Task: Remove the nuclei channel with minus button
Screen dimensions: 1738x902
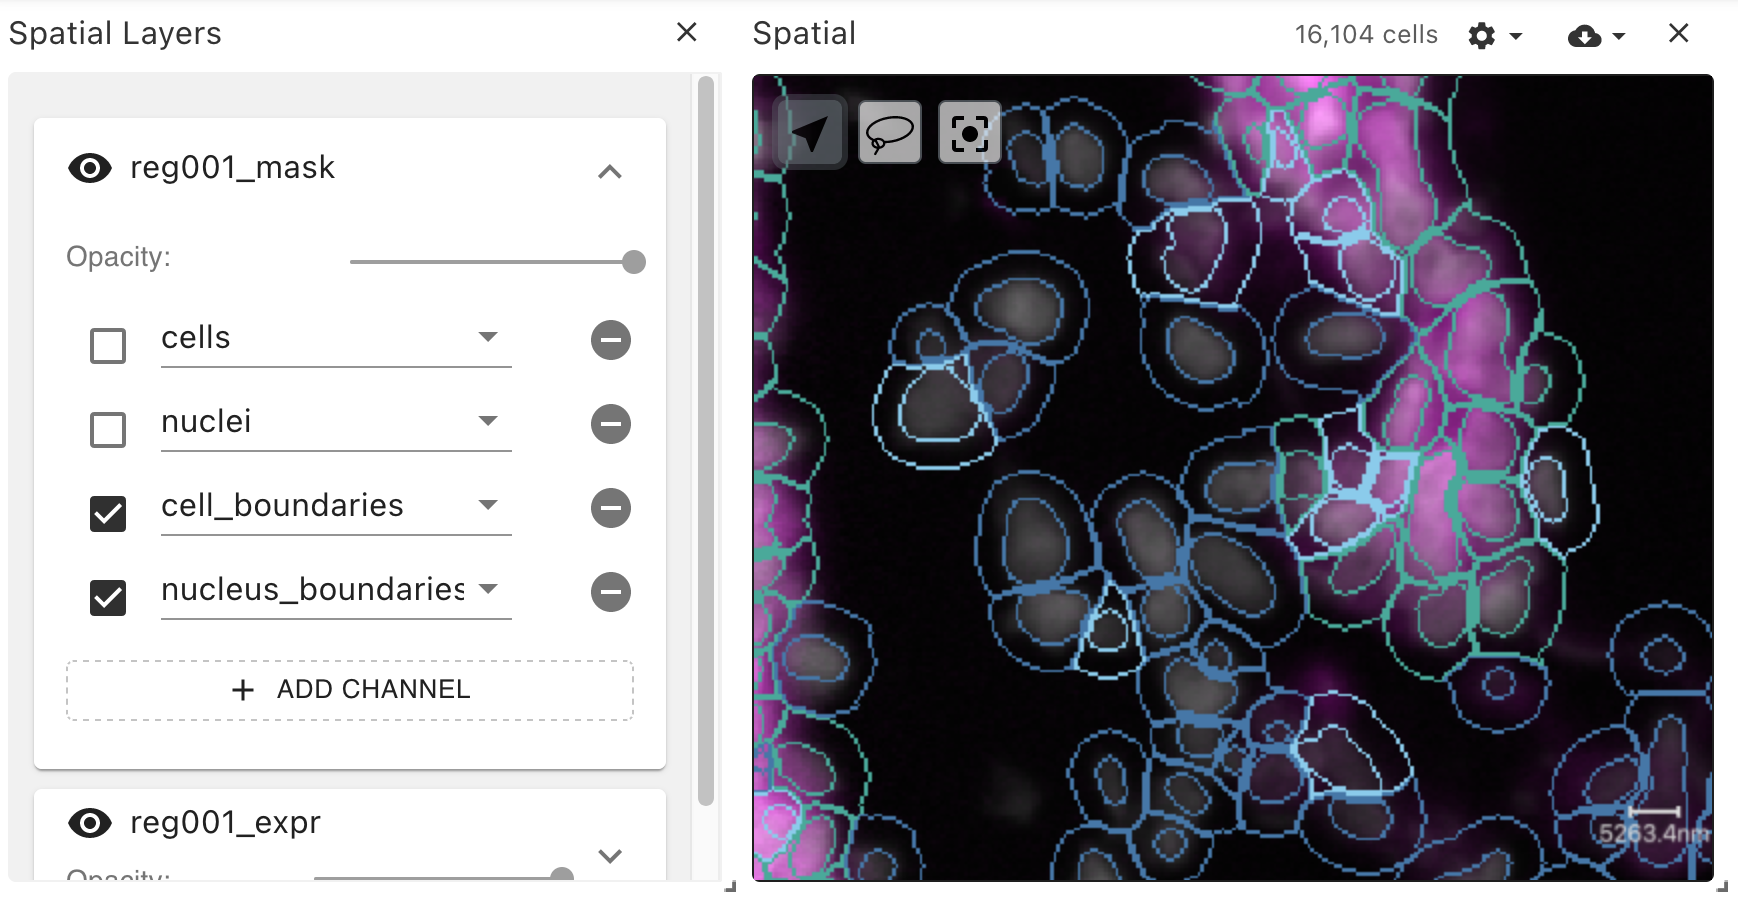Action: tap(610, 424)
